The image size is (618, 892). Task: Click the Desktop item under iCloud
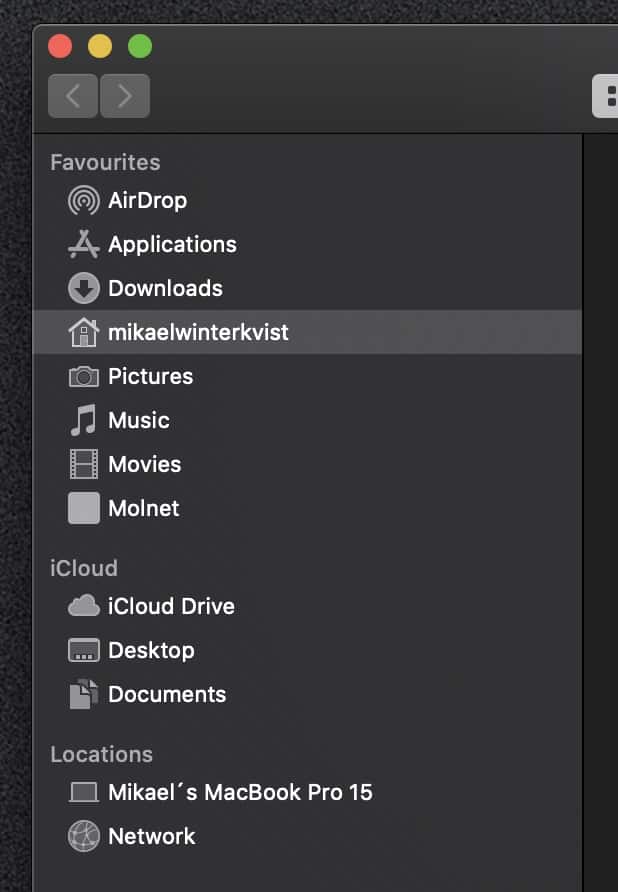pyautogui.click(x=307, y=650)
